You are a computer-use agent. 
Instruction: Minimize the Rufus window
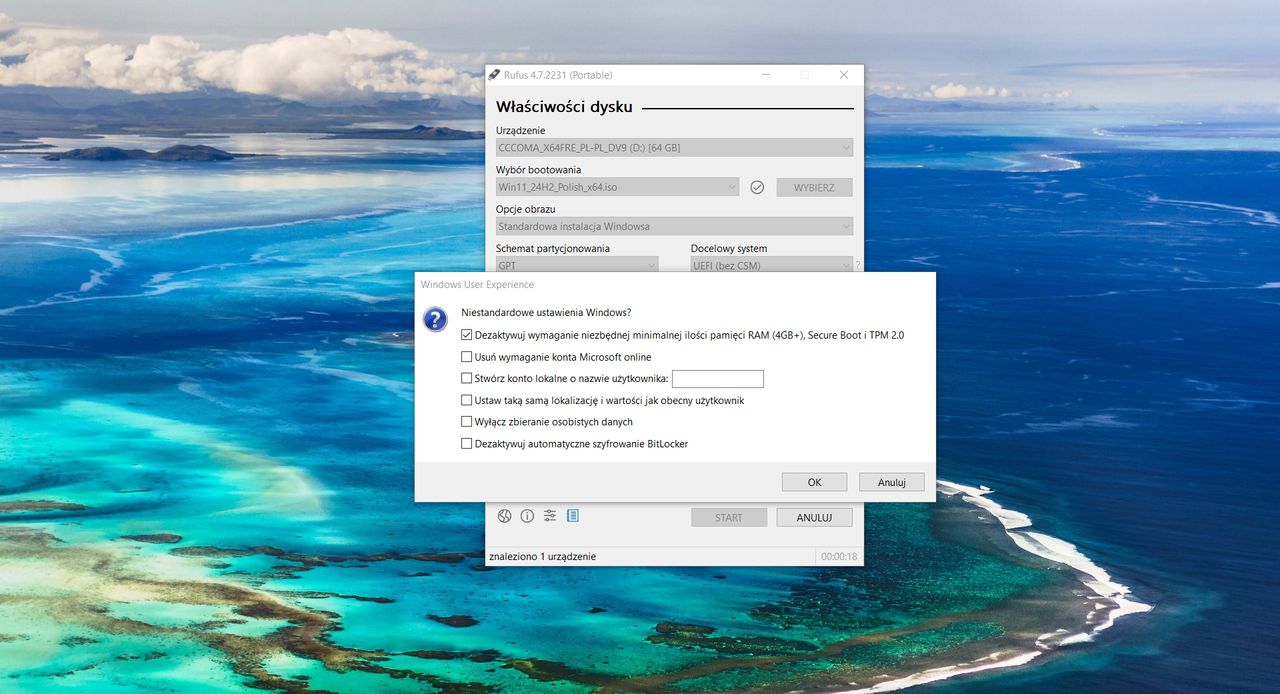pyautogui.click(x=766, y=75)
